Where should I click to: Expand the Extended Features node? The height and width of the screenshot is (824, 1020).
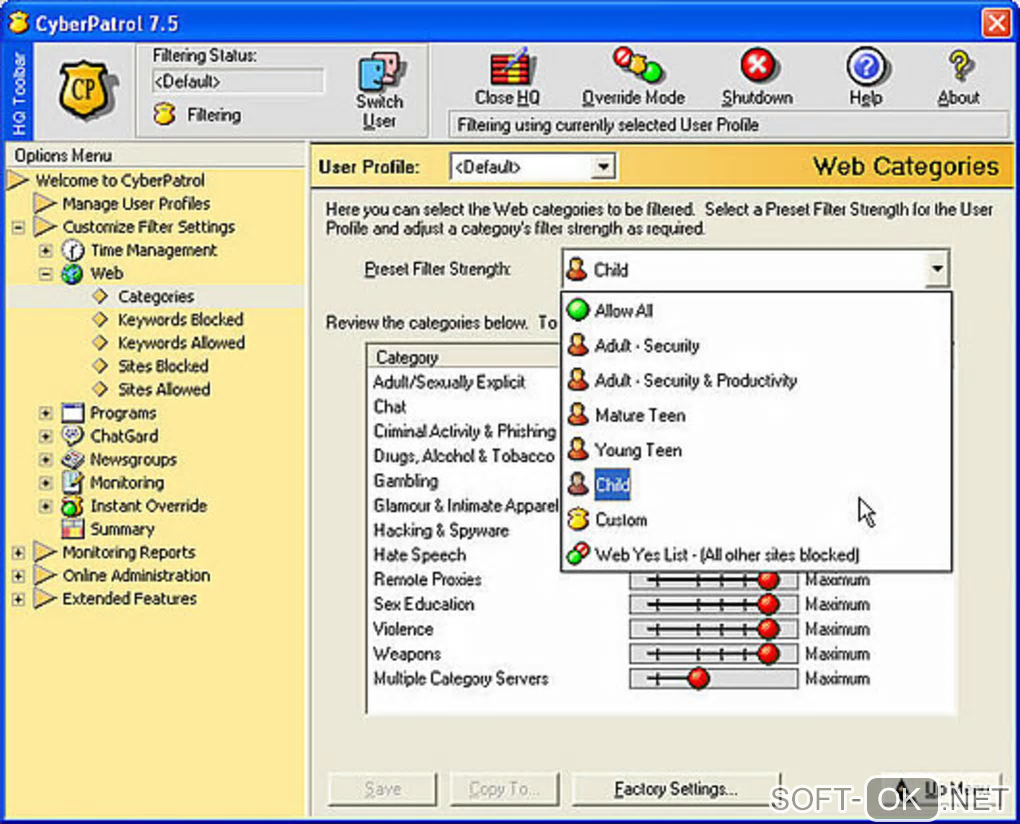pos(18,599)
